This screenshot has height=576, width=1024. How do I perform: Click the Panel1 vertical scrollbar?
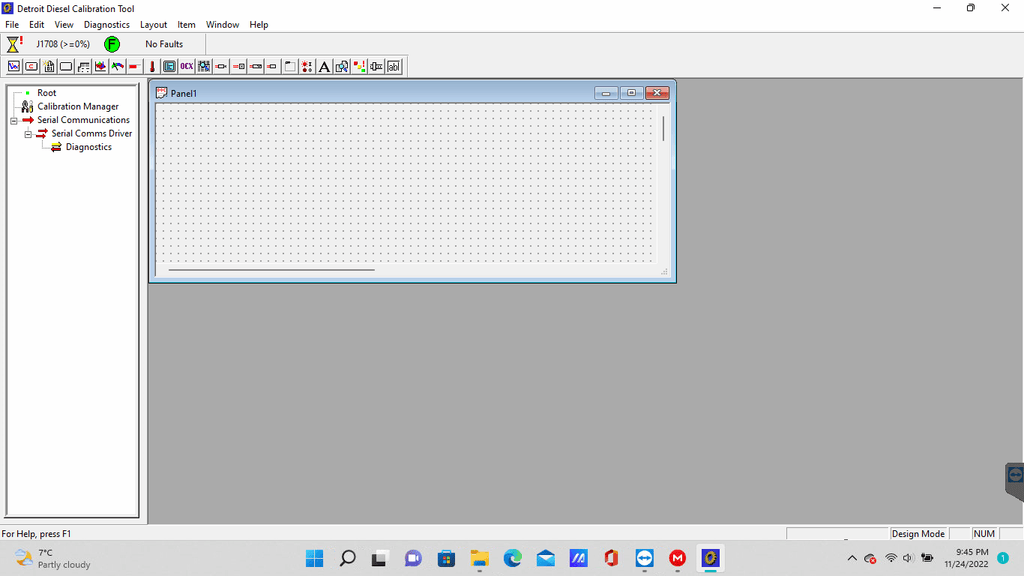coord(663,128)
